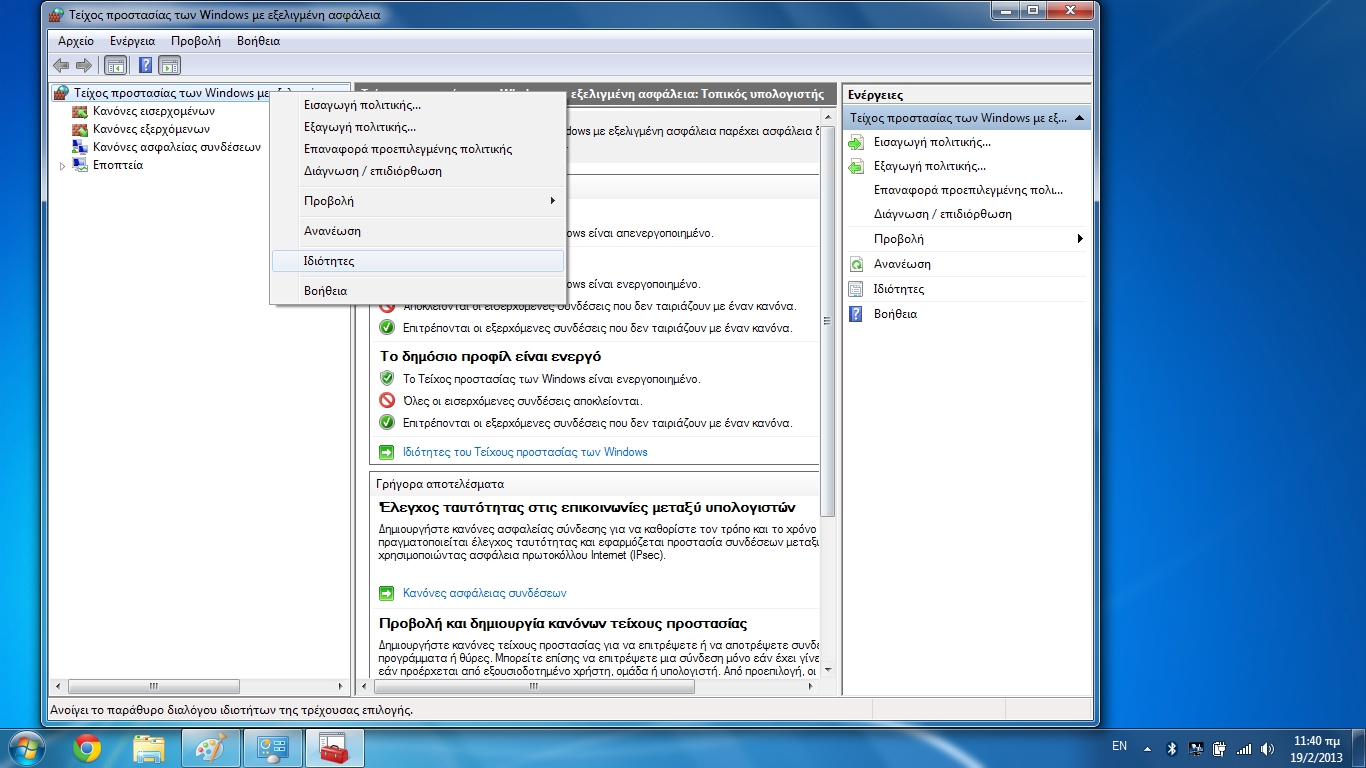This screenshot has height=768, width=1366.
Task: Click the center pane scrollbar down arrow
Action: [827, 671]
